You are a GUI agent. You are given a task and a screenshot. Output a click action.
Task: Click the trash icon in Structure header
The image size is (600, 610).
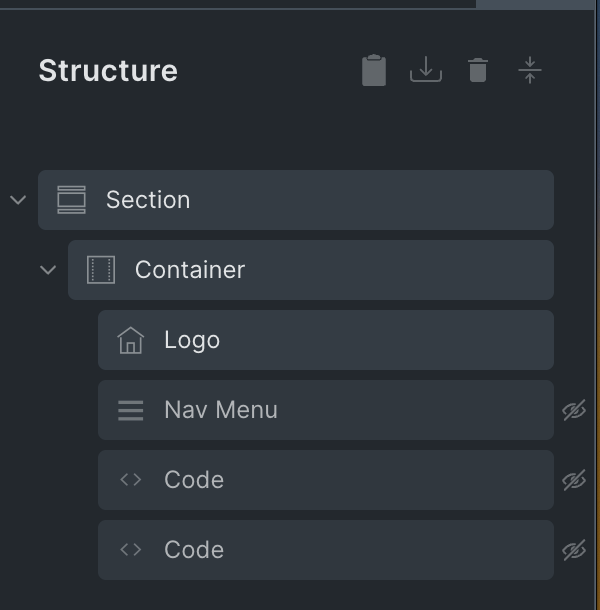(478, 70)
